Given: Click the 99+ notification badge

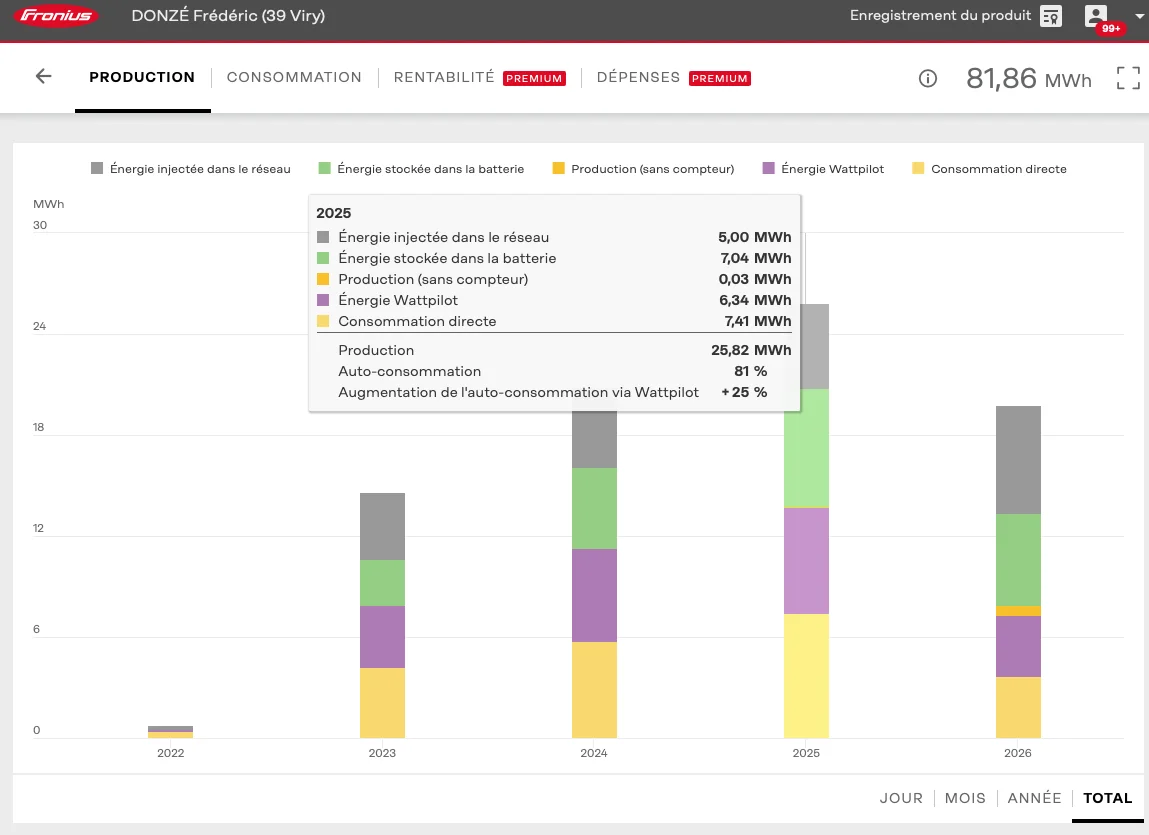Looking at the screenshot, I should coord(1111,29).
